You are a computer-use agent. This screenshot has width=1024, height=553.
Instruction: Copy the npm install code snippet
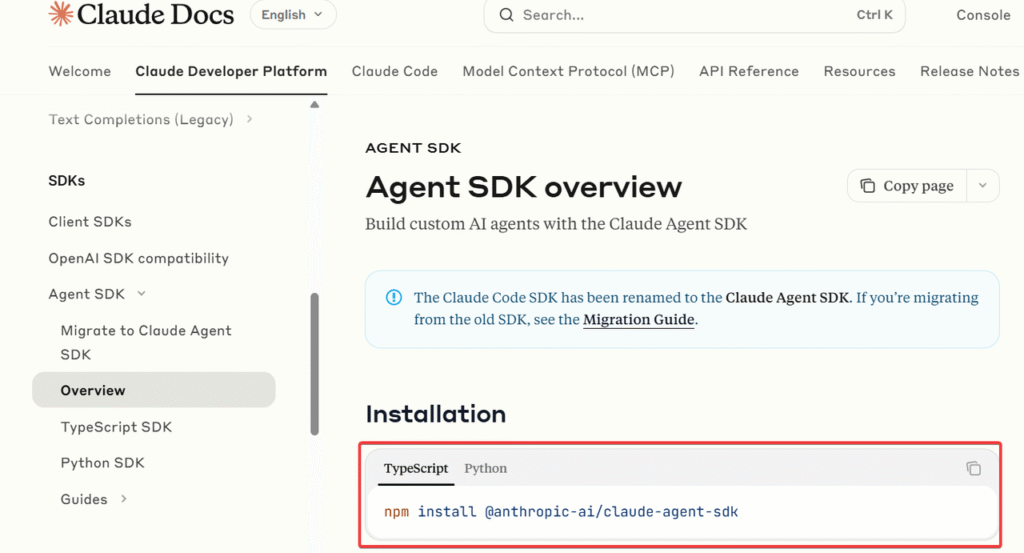click(973, 468)
